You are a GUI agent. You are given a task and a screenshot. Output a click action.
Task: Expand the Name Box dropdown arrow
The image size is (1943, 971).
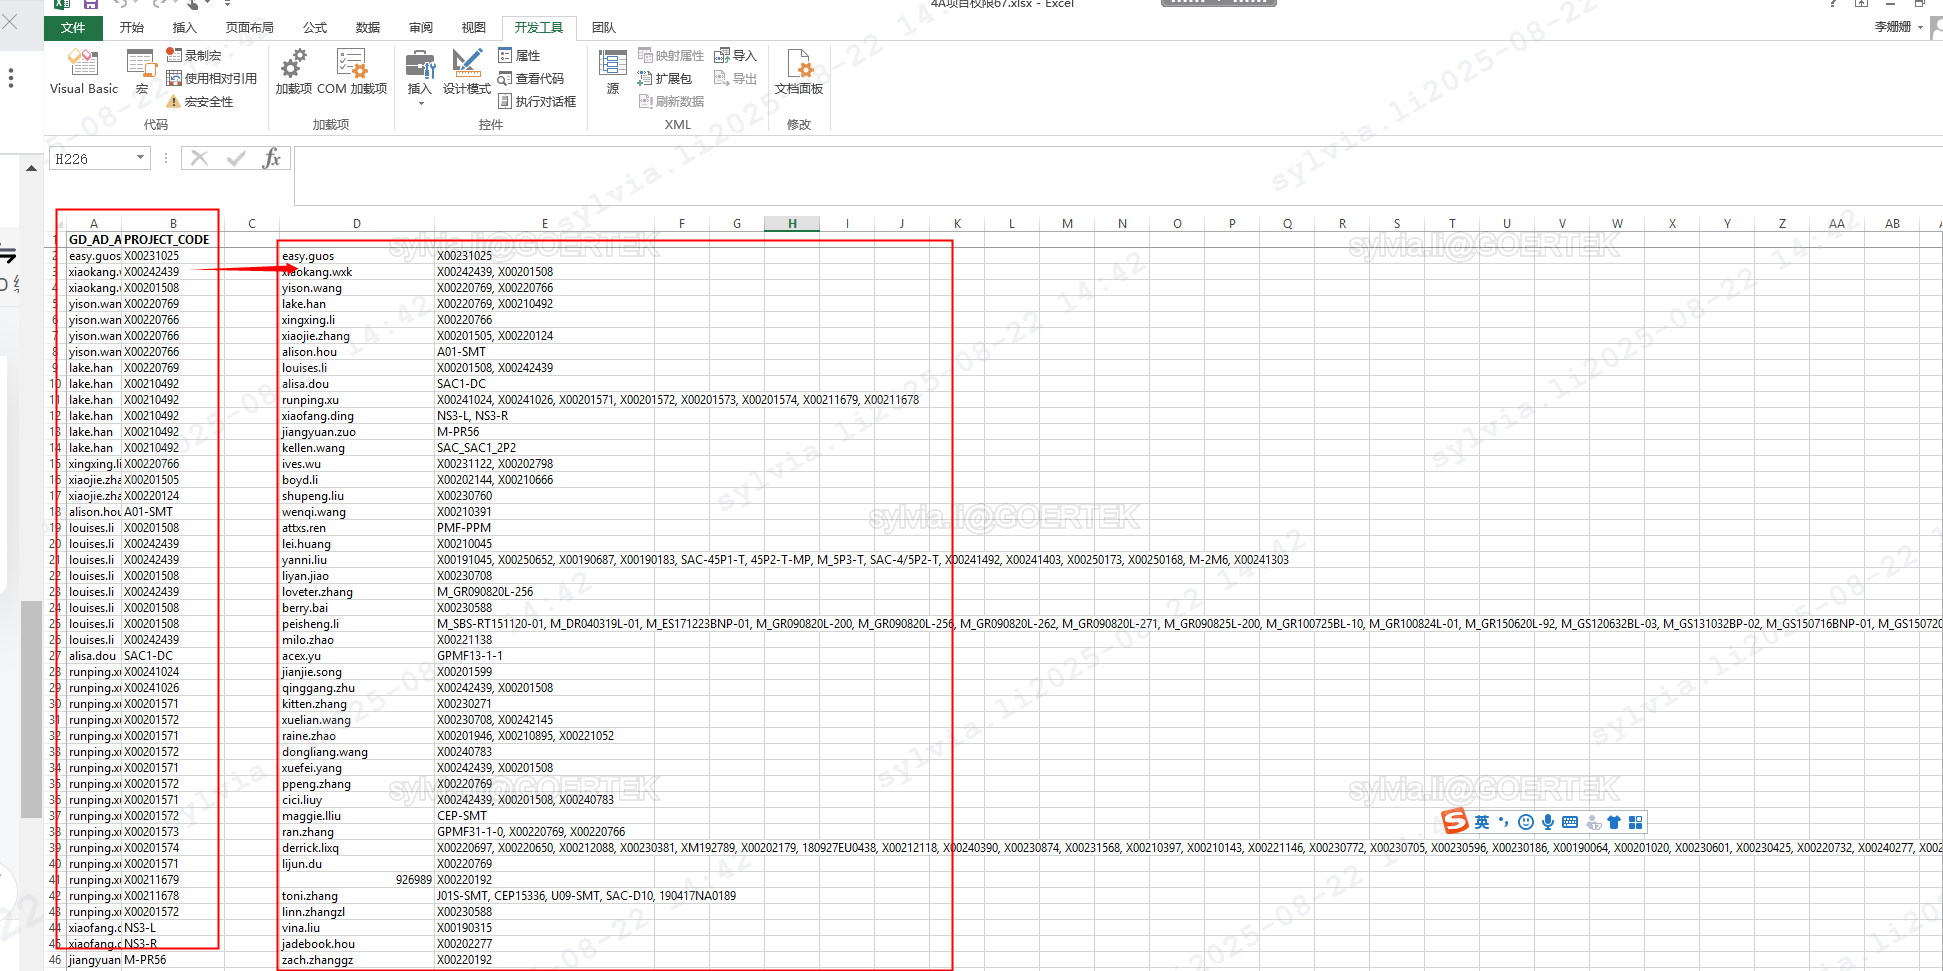point(141,158)
